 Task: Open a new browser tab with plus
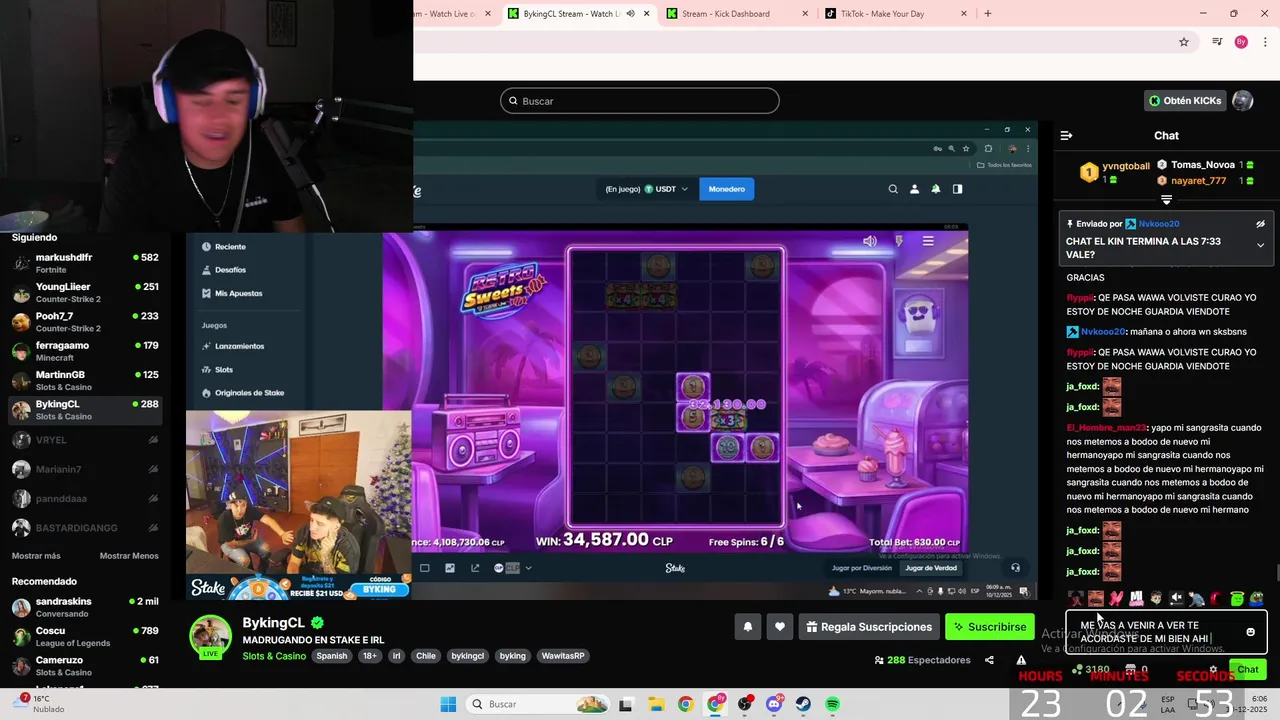988,14
